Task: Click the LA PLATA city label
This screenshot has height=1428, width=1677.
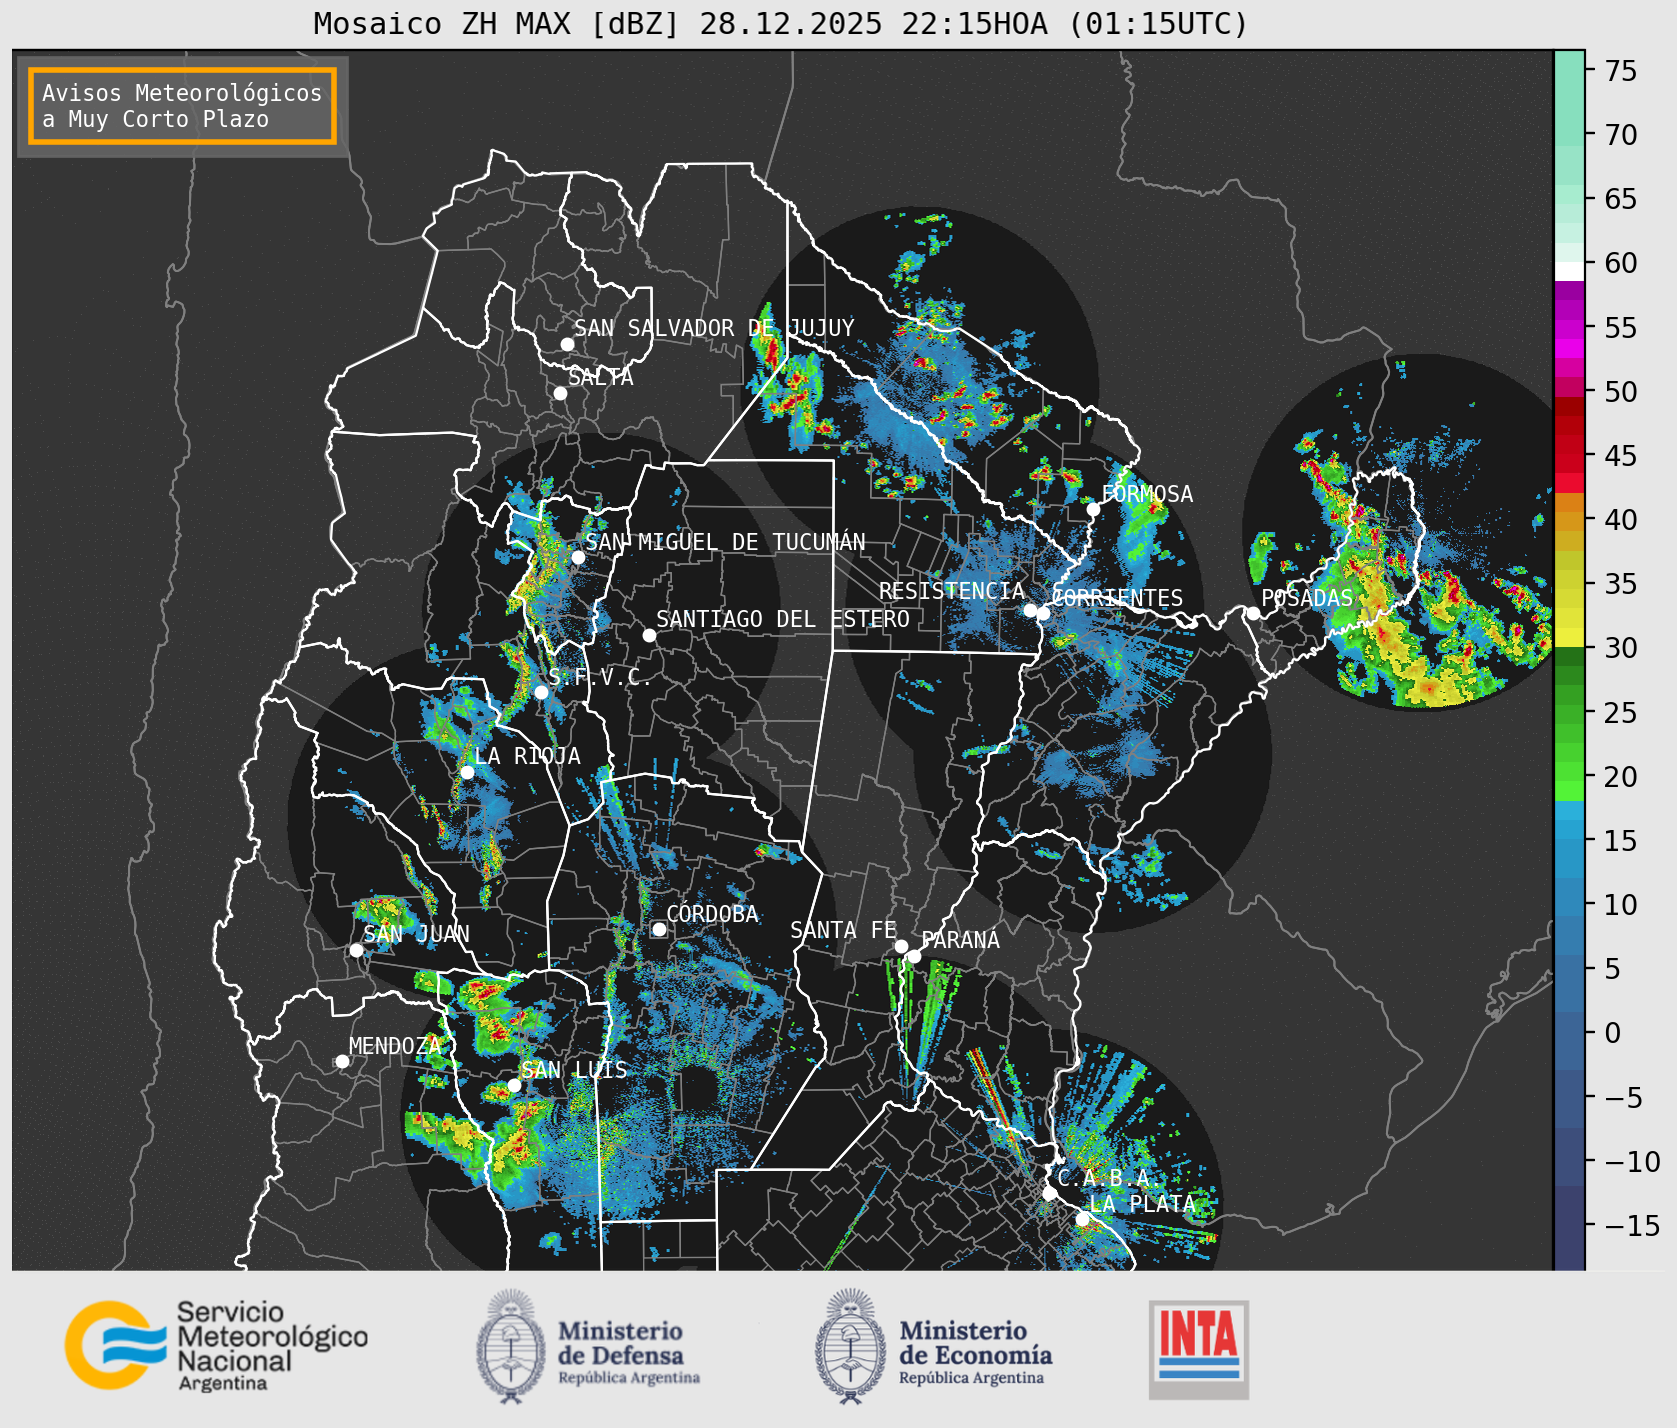Action: pyautogui.click(x=1142, y=1204)
